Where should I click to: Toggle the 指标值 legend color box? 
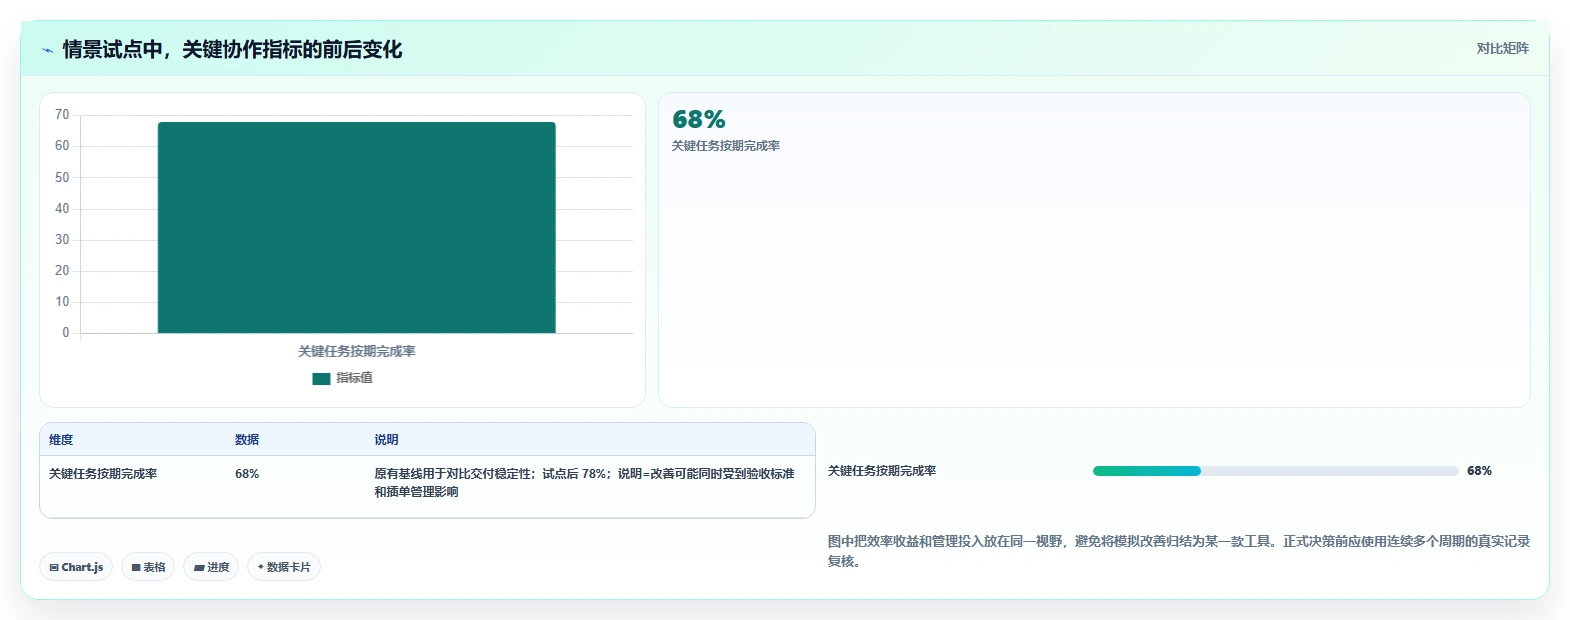321,378
